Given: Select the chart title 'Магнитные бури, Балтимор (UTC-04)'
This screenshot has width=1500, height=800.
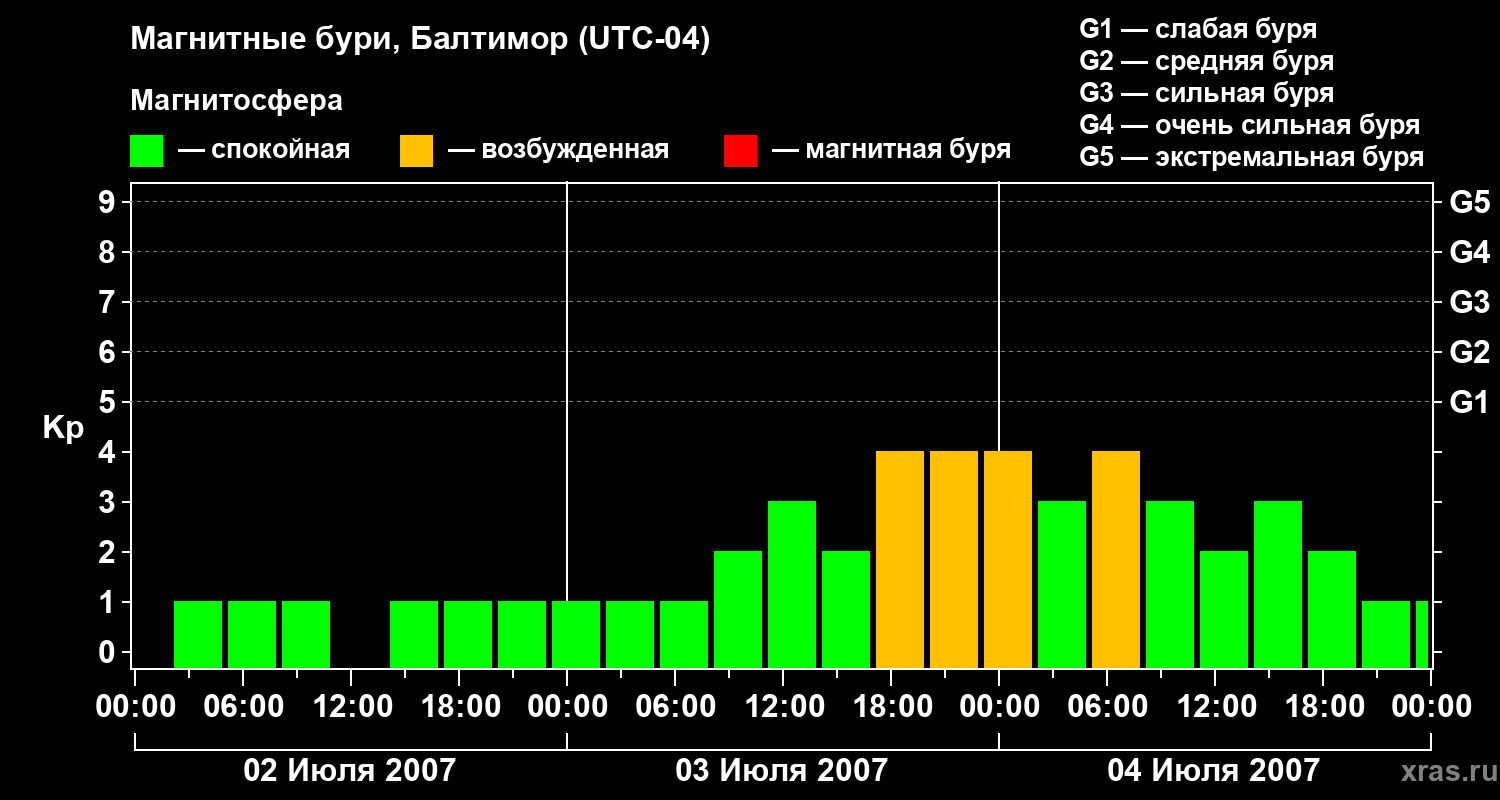Looking at the screenshot, I should click(420, 40).
